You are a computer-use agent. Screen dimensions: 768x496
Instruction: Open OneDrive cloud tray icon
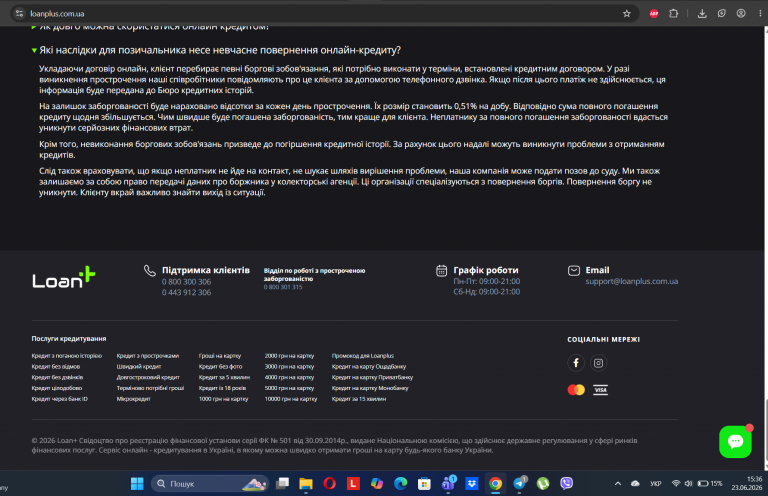click(635, 484)
